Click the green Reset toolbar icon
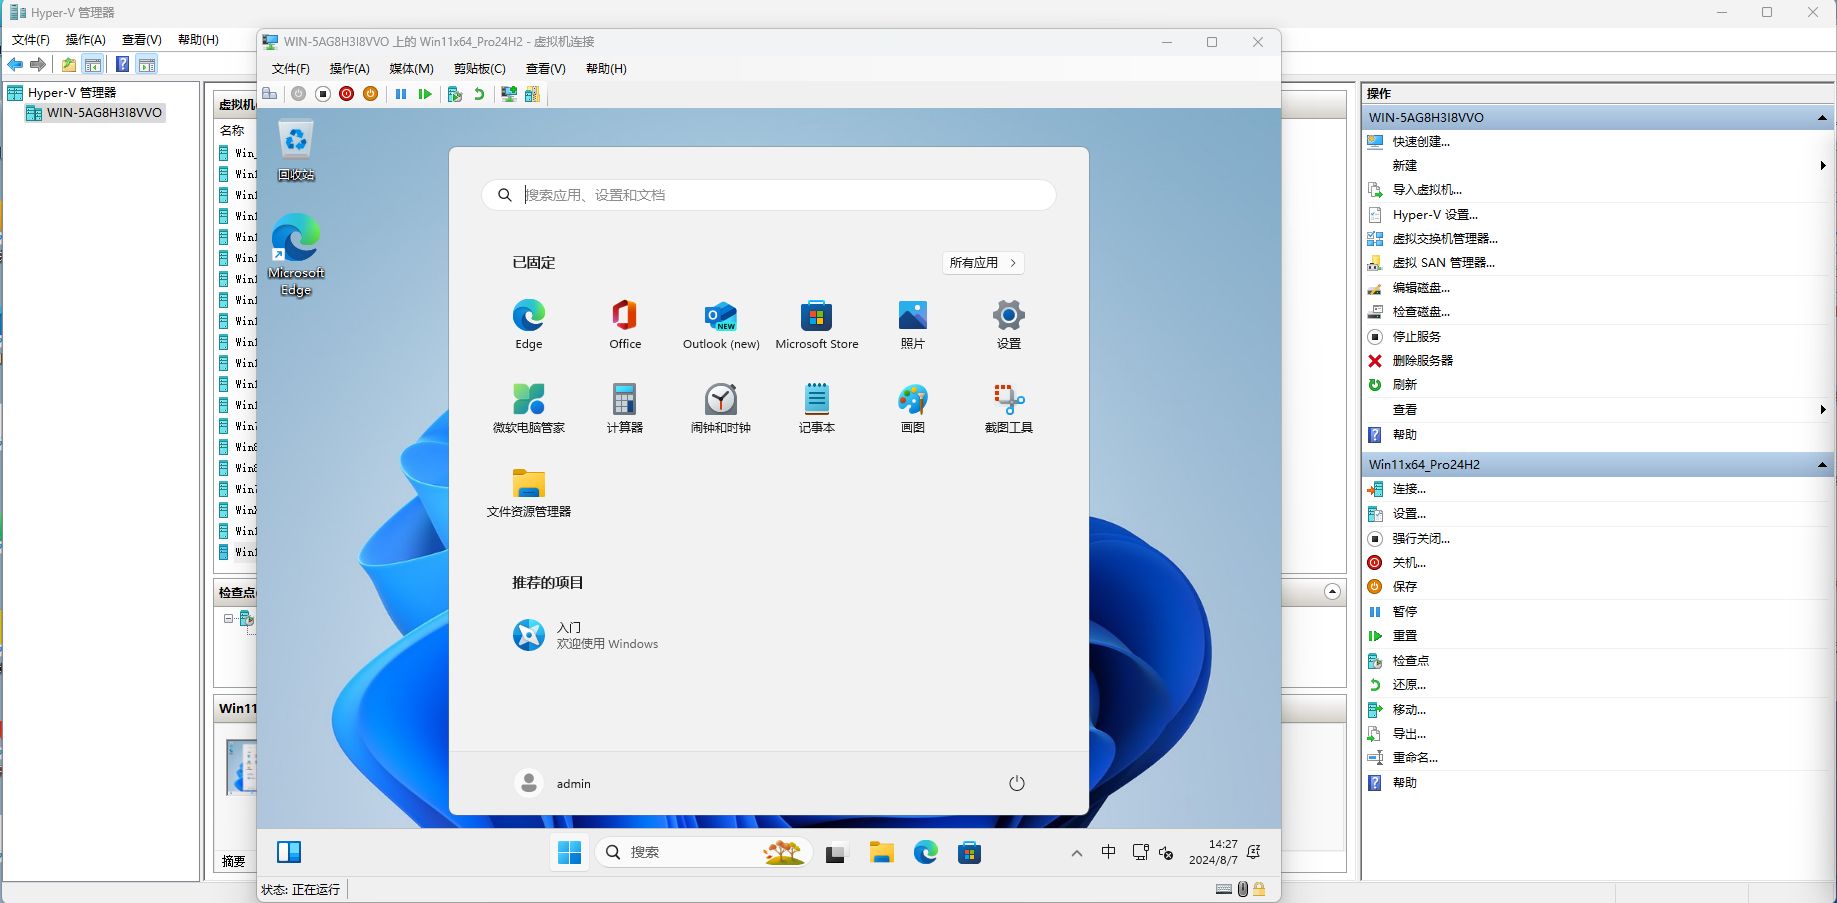This screenshot has width=1837, height=903. [x=425, y=94]
